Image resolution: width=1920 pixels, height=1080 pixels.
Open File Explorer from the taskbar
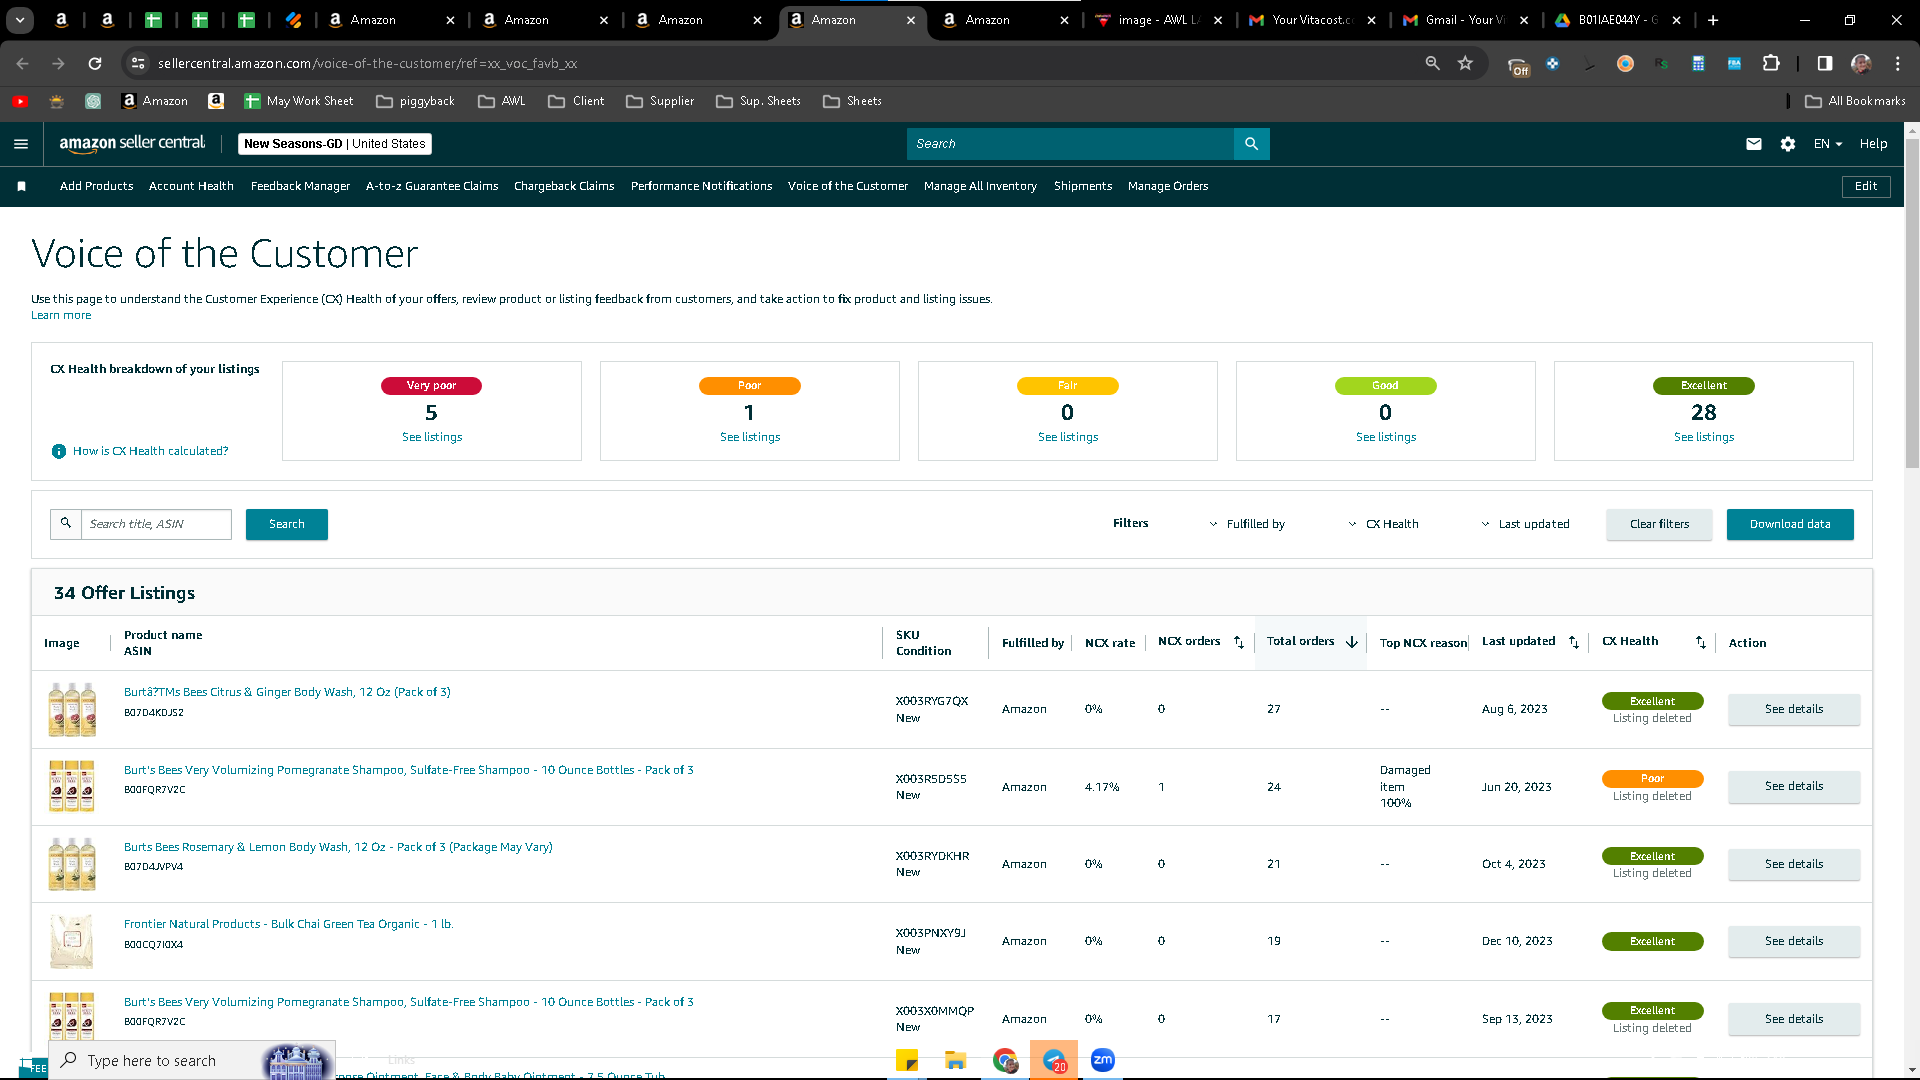point(956,1060)
